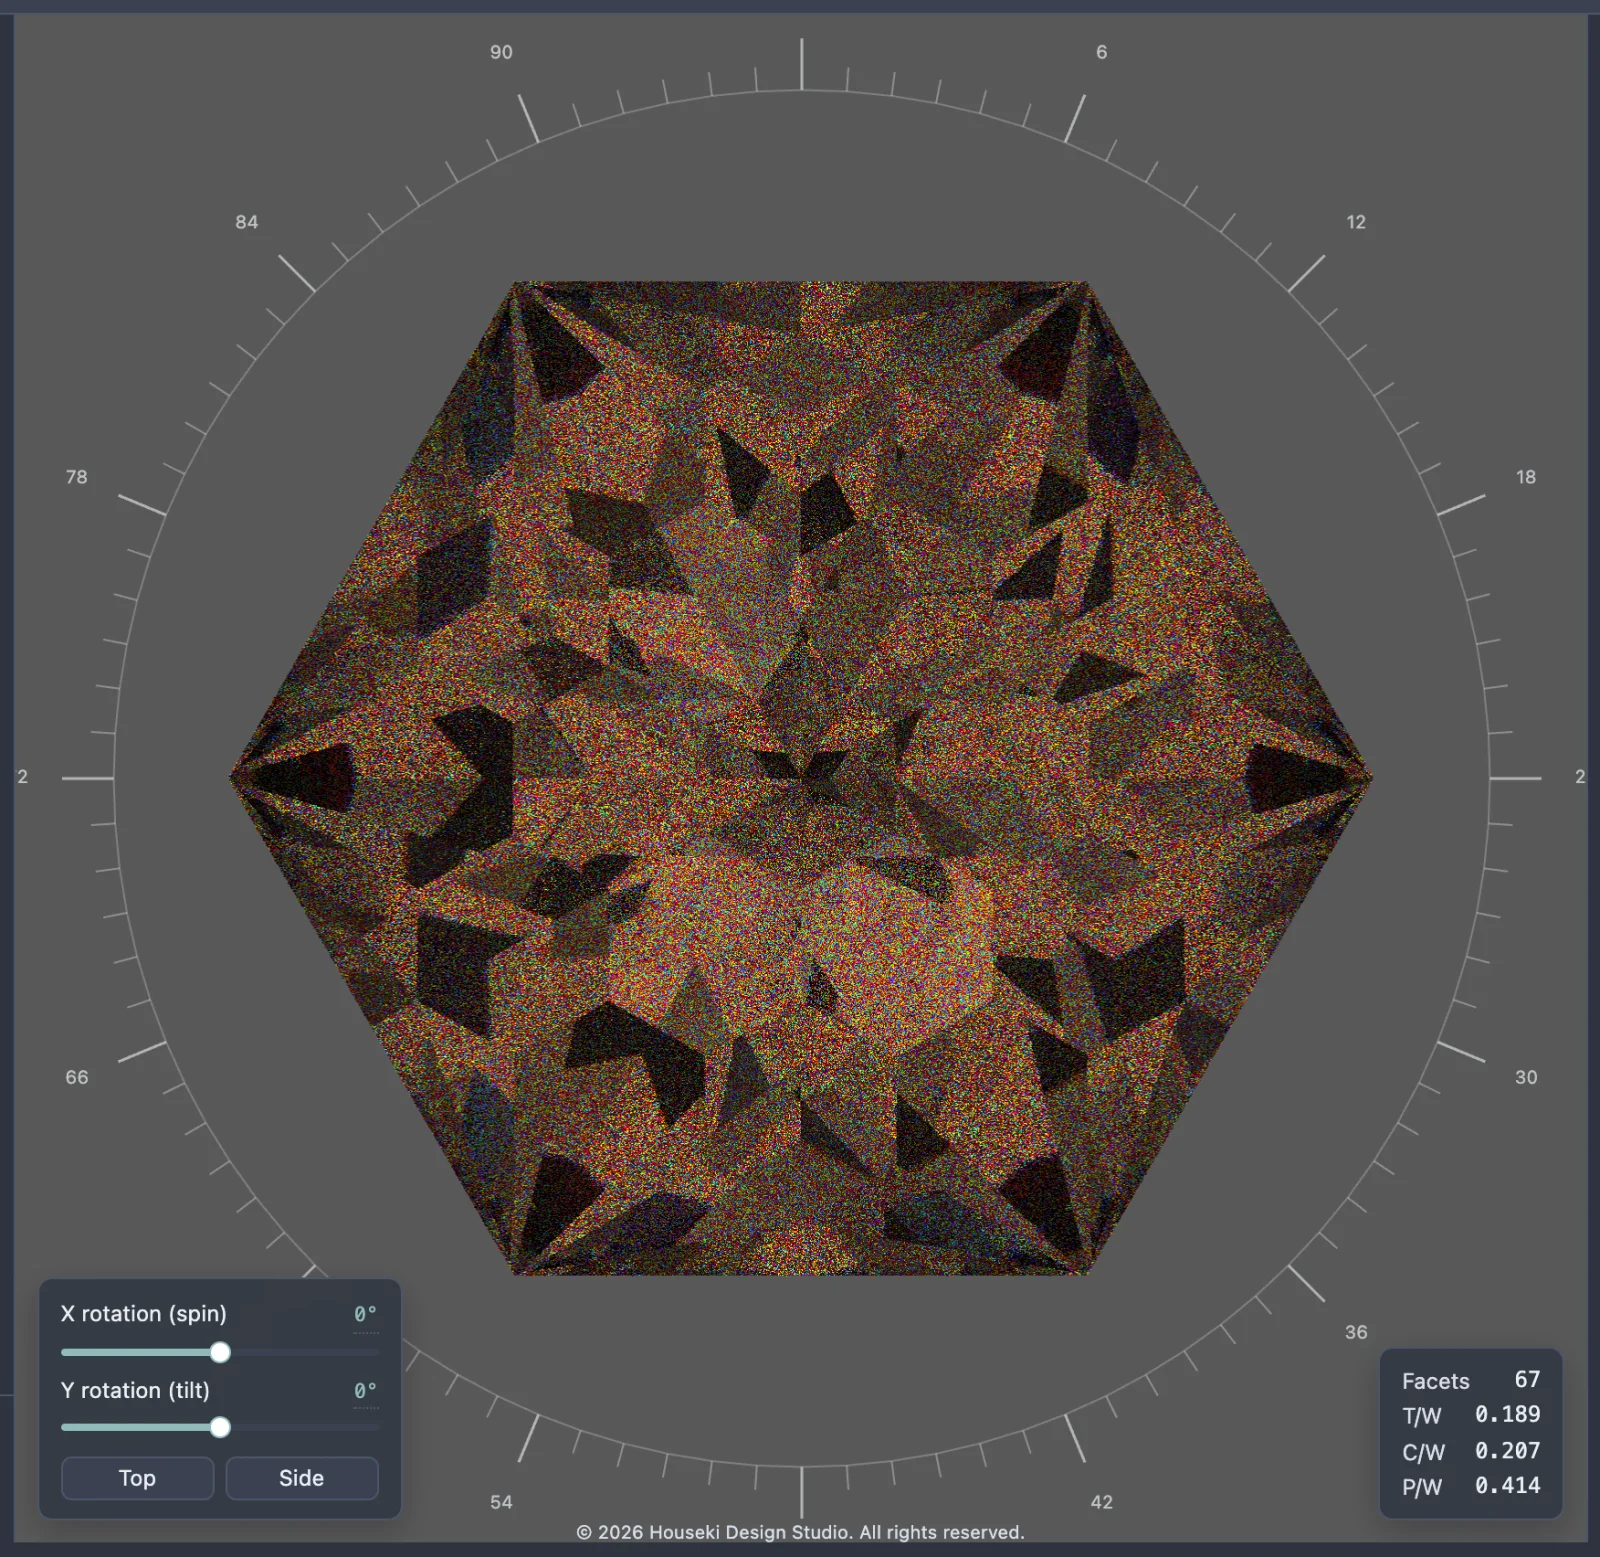Viewport: 1600px width, 1557px height.
Task: Click the index wheel label 66
Action: click(x=77, y=1077)
